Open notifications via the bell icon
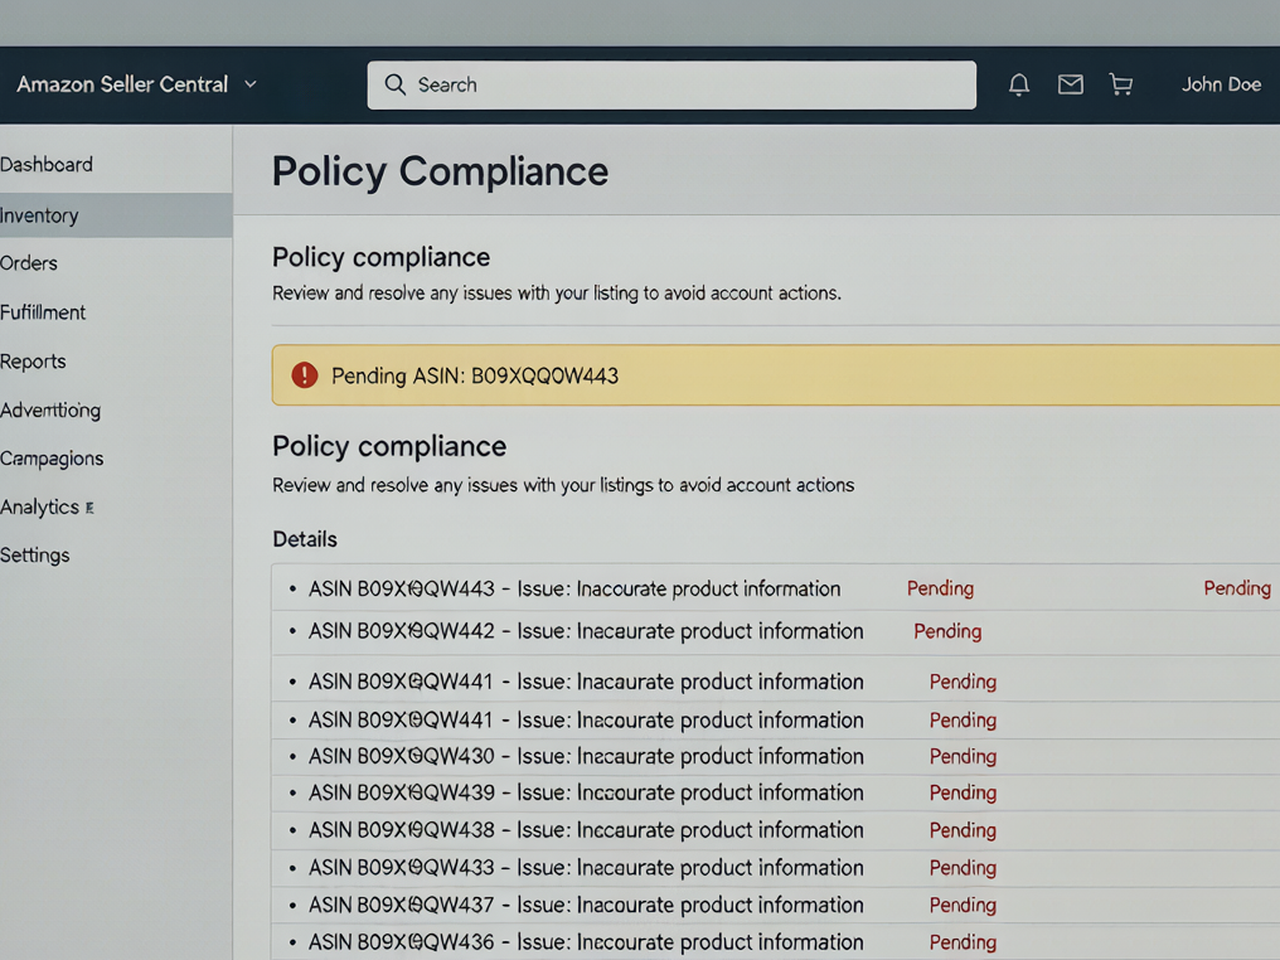The image size is (1280, 960). pyautogui.click(x=1019, y=85)
